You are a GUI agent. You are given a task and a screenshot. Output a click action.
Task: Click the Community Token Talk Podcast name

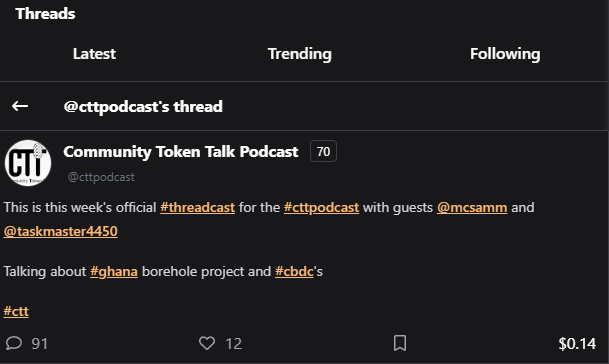click(181, 152)
